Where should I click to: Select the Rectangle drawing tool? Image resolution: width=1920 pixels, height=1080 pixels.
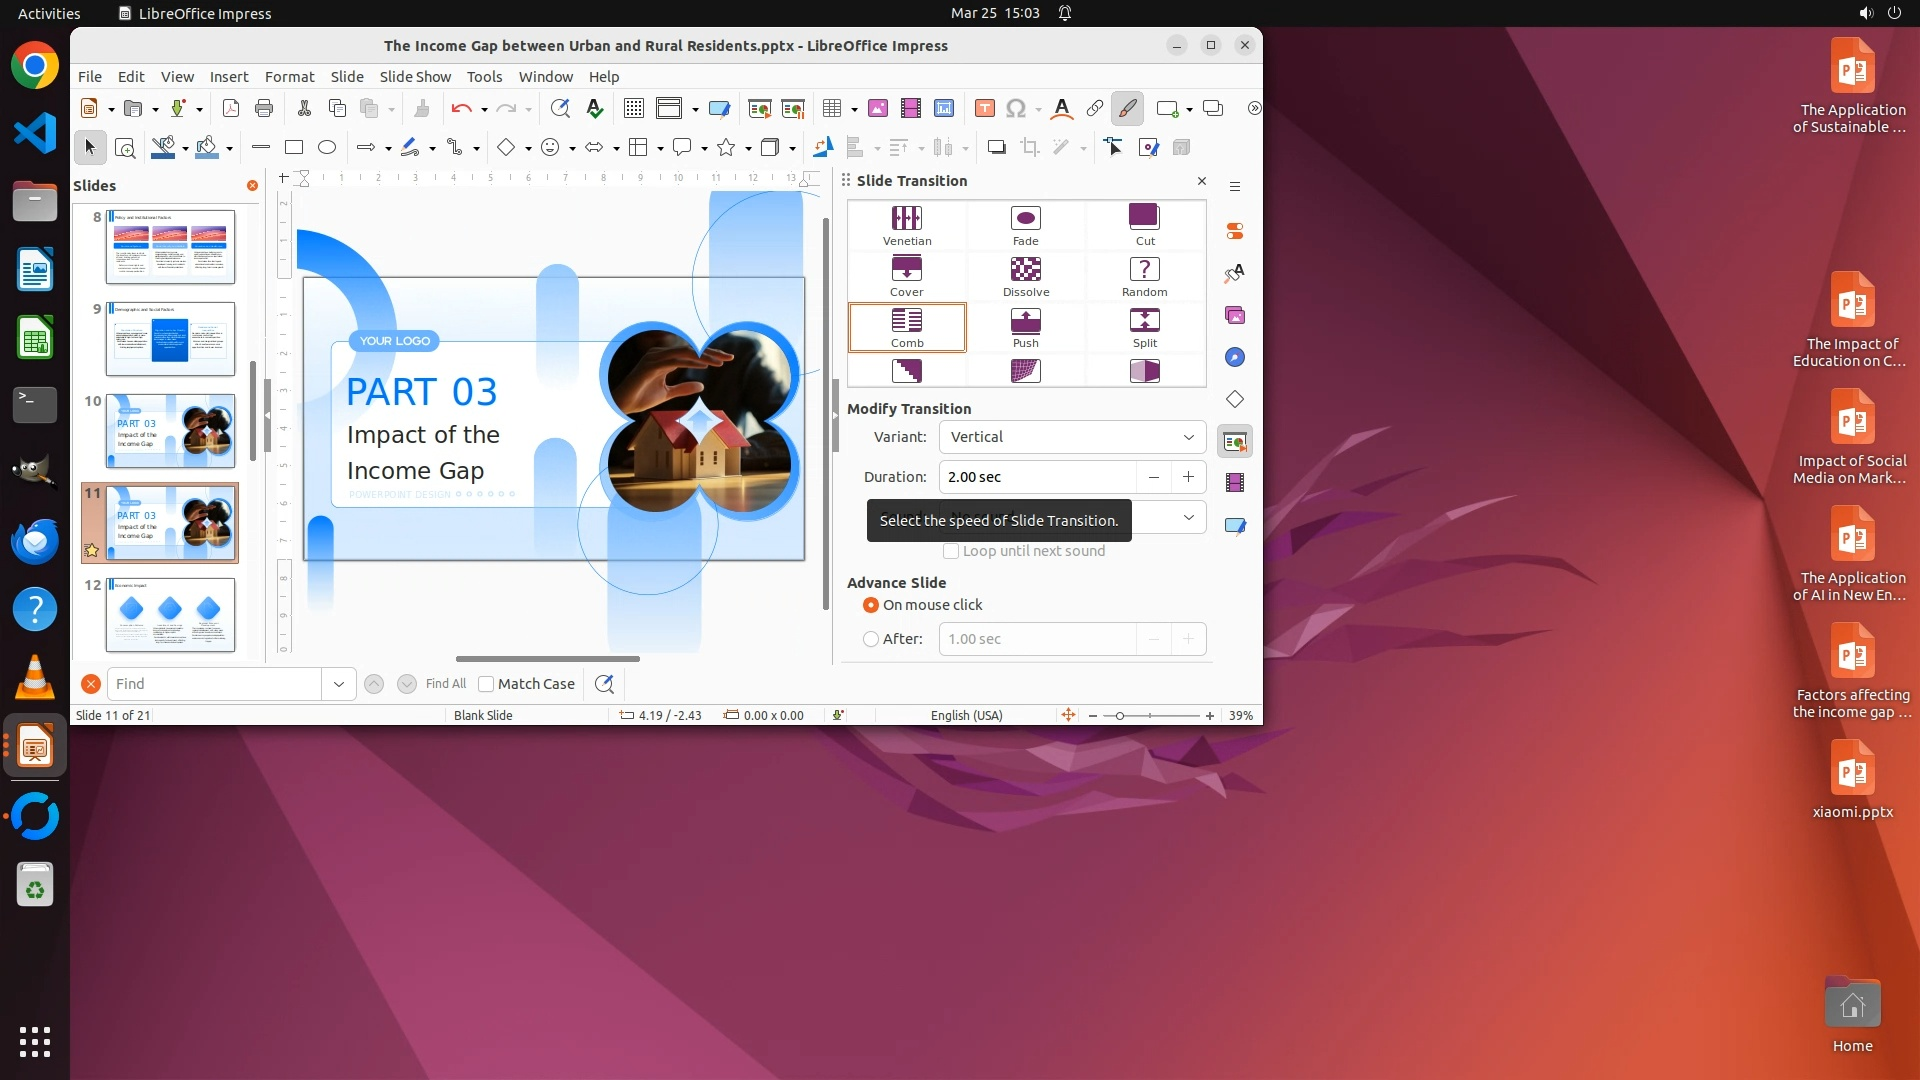click(x=294, y=147)
